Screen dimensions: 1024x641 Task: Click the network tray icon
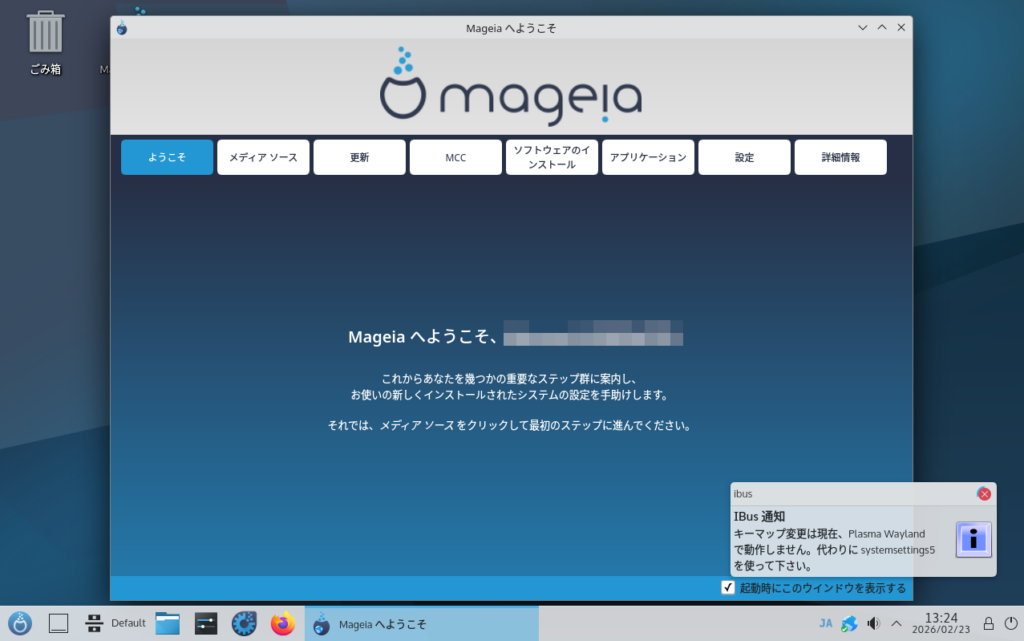point(849,624)
